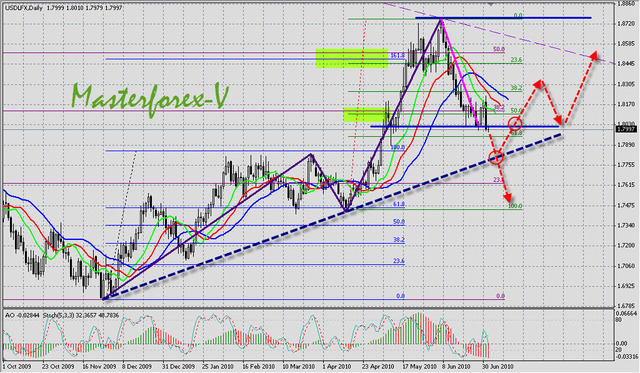Click the 8 Dec 2009 date label

coord(137,366)
